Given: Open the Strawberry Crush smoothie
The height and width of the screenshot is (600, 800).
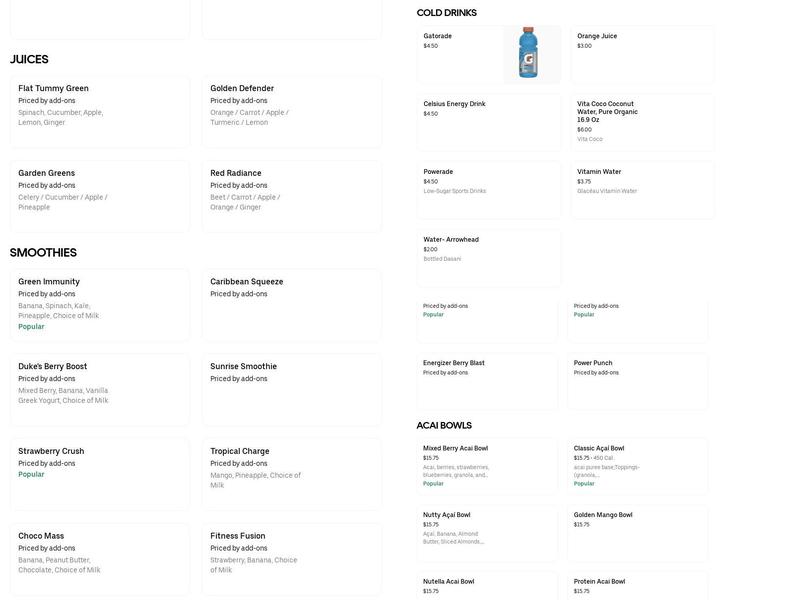Looking at the screenshot, I should [x=100, y=474].
